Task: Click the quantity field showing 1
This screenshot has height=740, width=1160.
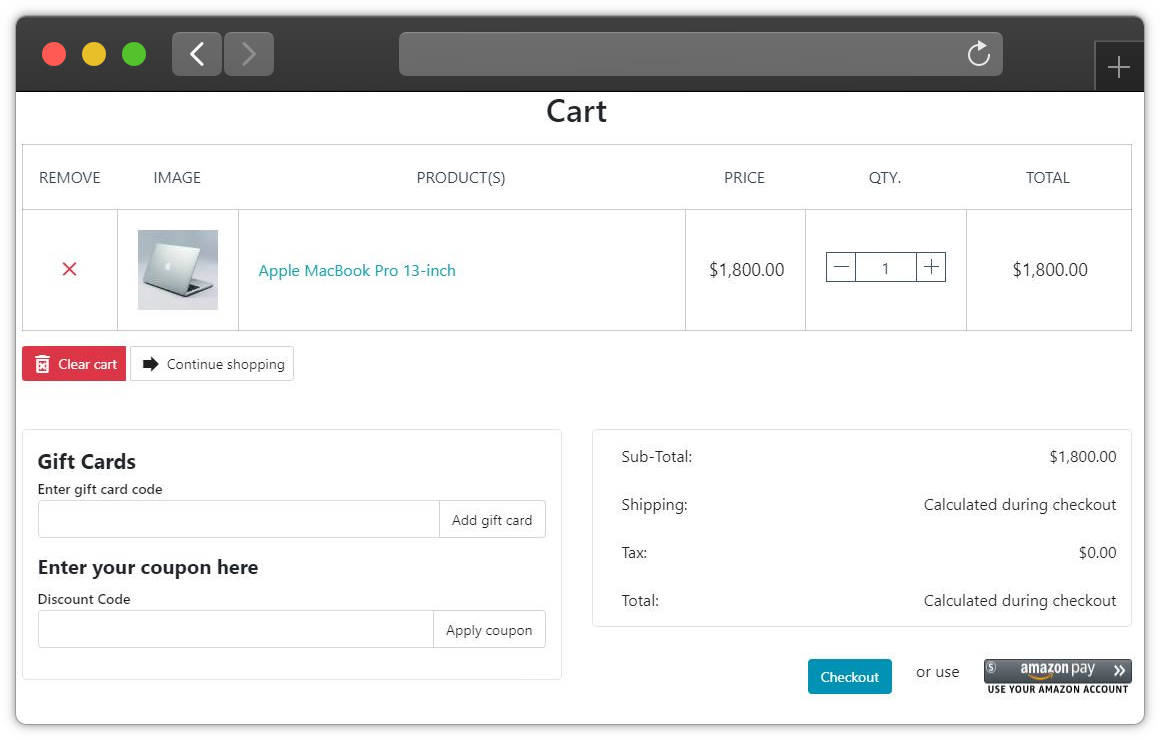Action: point(886,268)
